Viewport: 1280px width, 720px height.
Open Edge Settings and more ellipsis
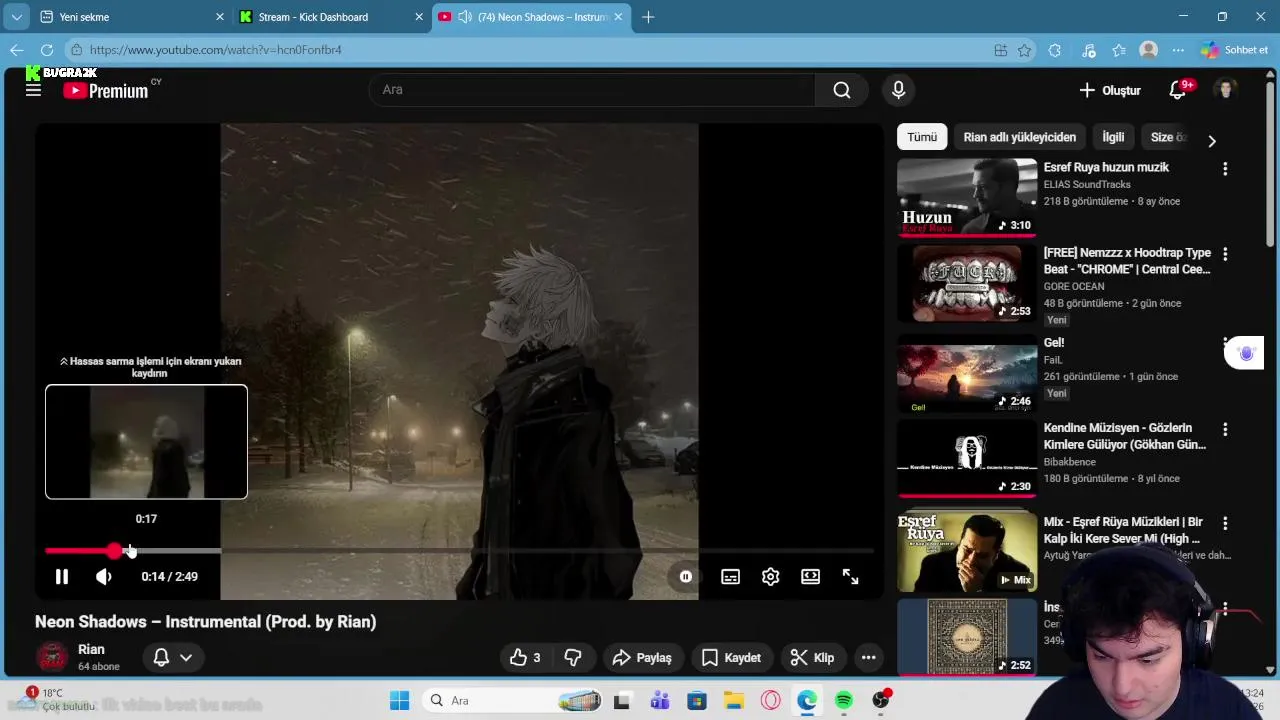click(x=1178, y=50)
